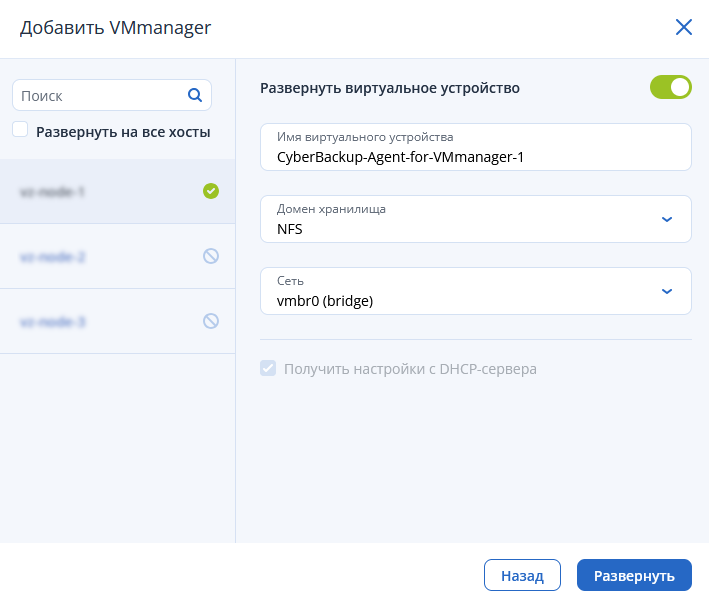Tick 'Развернуть на все хосты' checkbox

coord(20,129)
